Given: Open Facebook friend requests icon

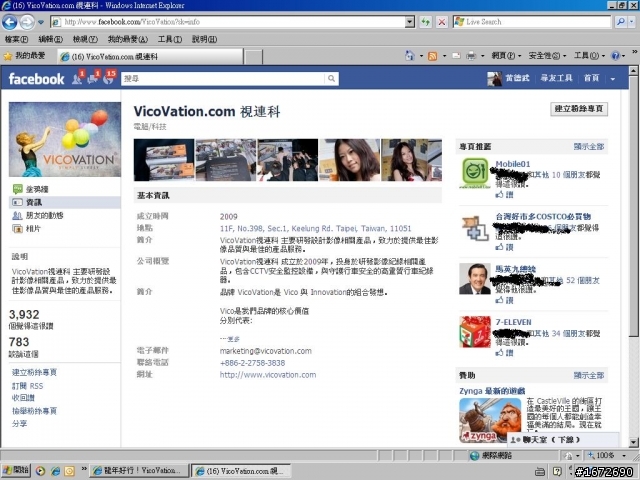Looking at the screenshot, I should 78,78.
